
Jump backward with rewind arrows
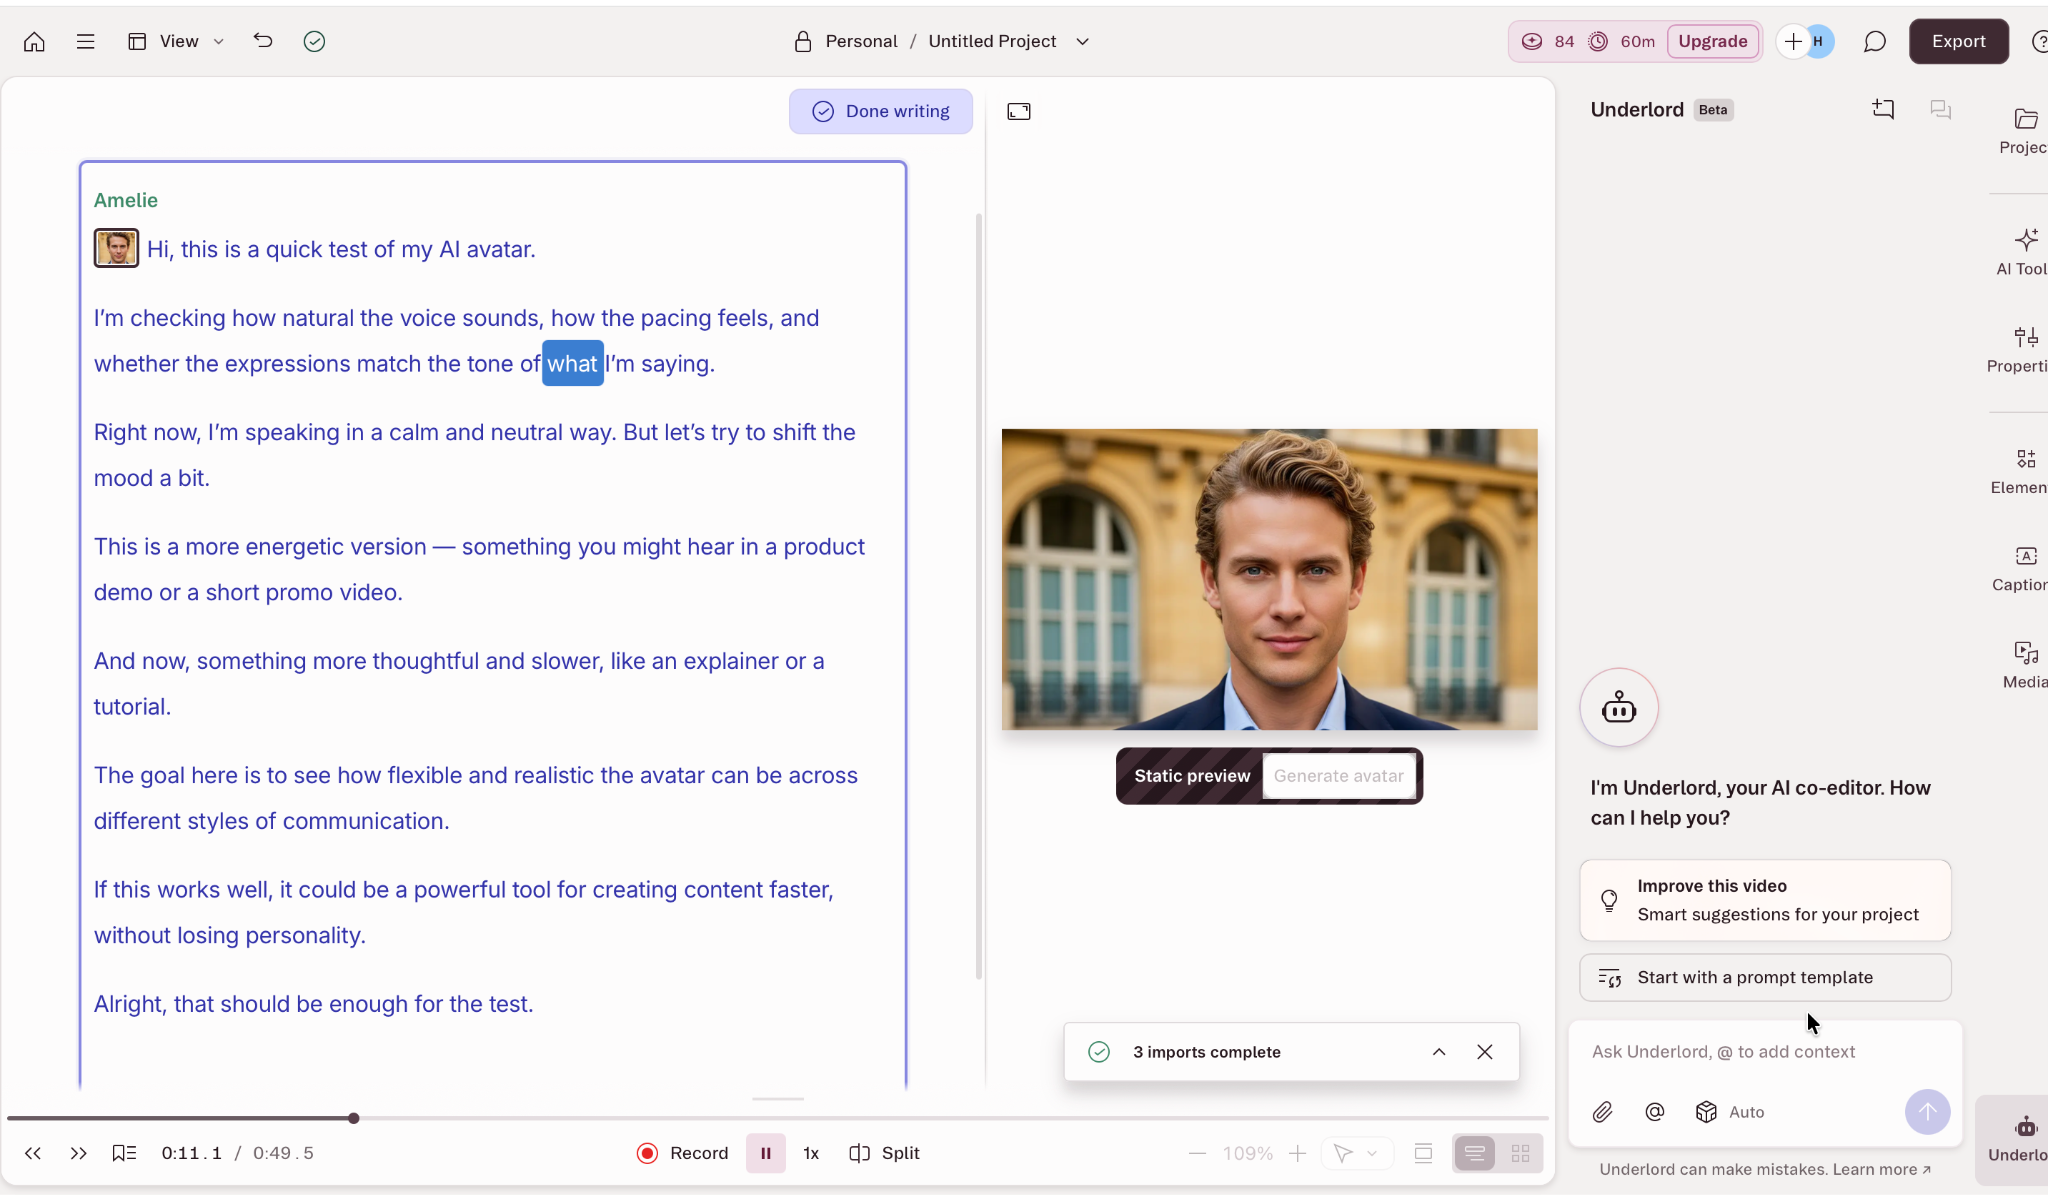pyautogui.click(x=33, y=1153)
